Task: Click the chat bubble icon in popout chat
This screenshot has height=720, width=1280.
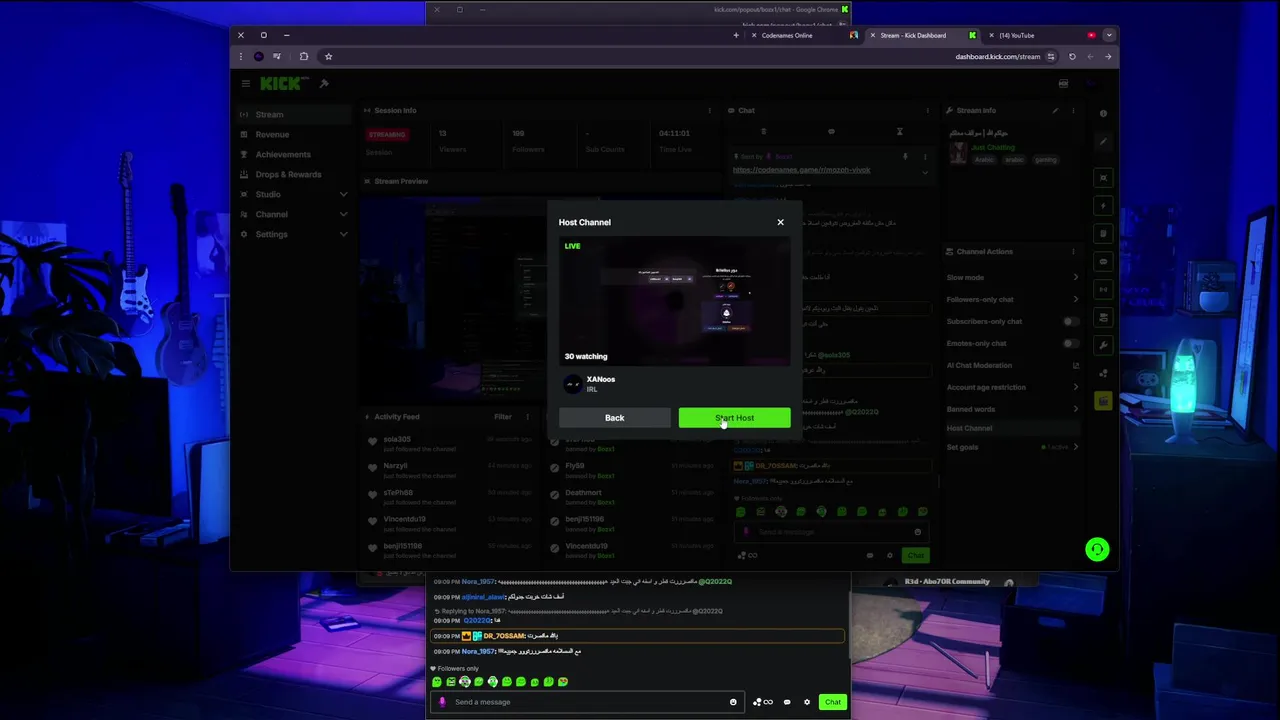Action: (787, 702)
